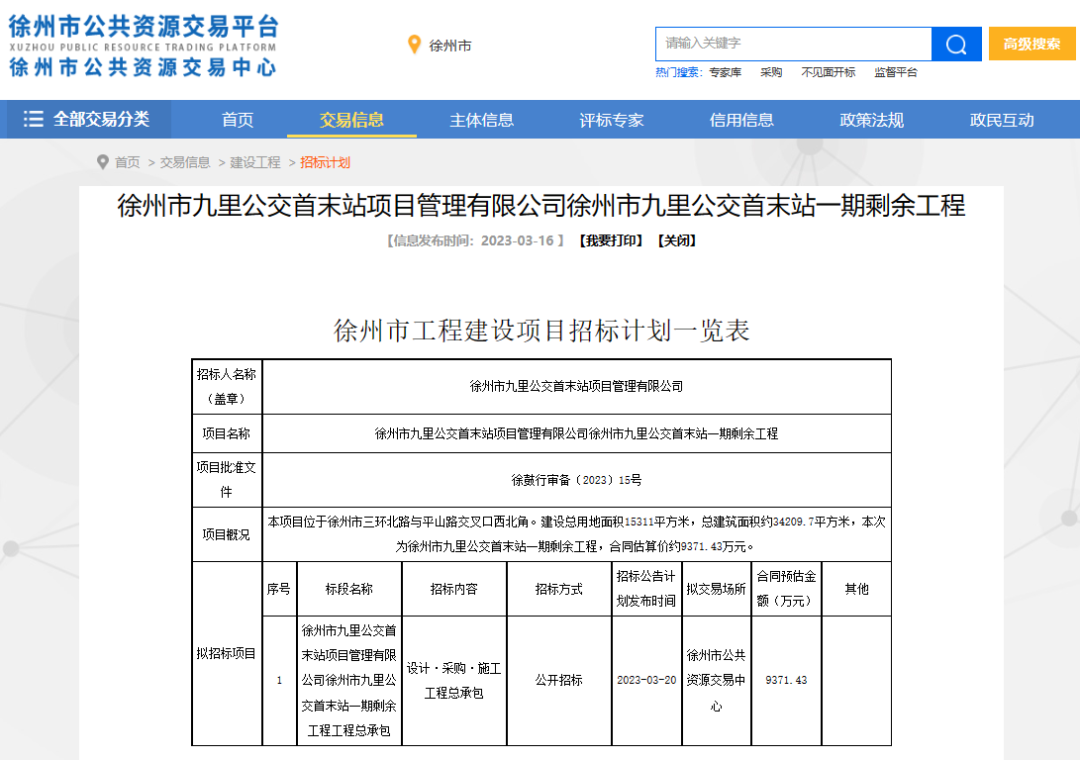Click the 设计·采购·施工工程总承包 cell
Screen dimensions: 1080x760
click(x=454, y=680)
